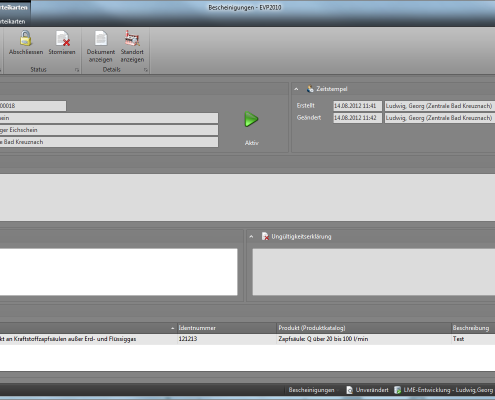Select the table row with Identnummer 121213

coord(247,339)
